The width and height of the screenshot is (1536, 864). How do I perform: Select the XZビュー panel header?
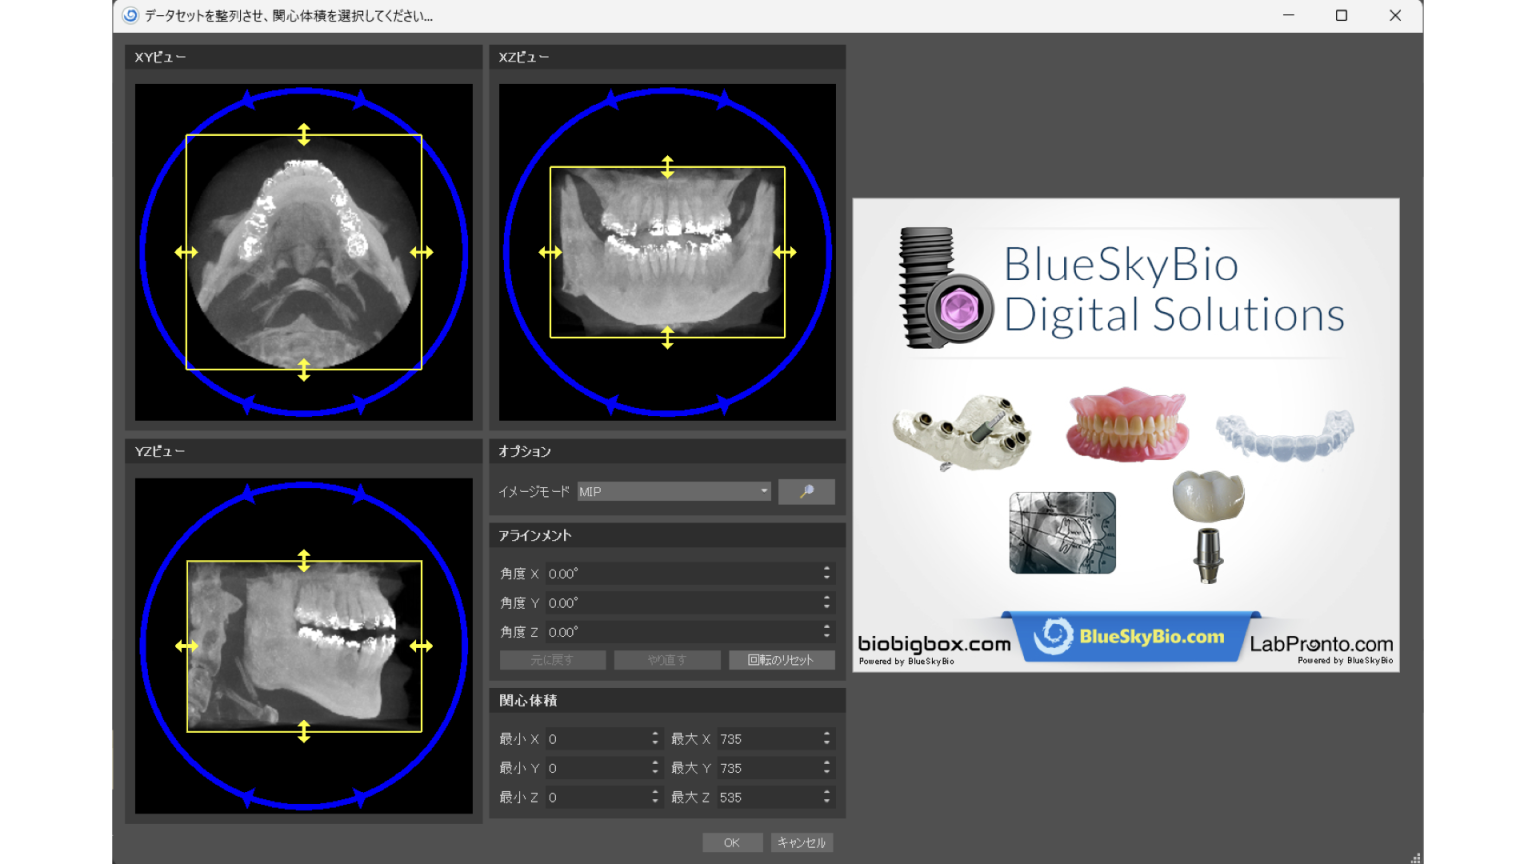(x=524, y=57)
